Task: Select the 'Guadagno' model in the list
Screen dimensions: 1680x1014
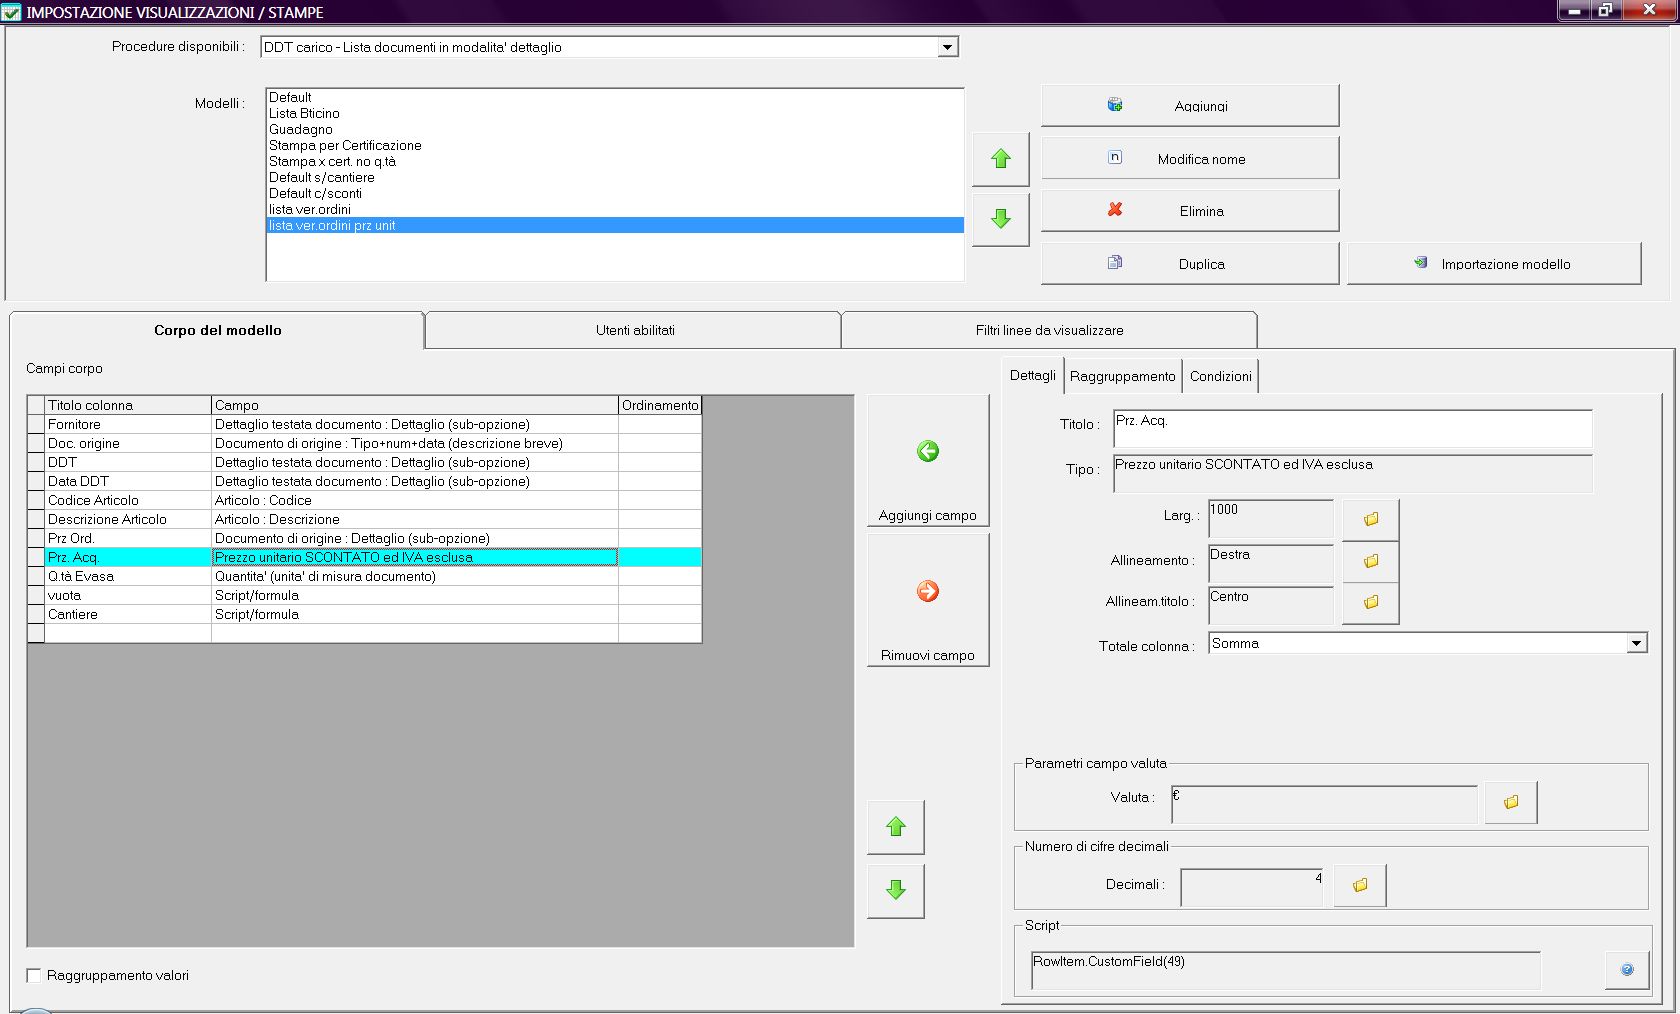Action: (x=301, y=129)
